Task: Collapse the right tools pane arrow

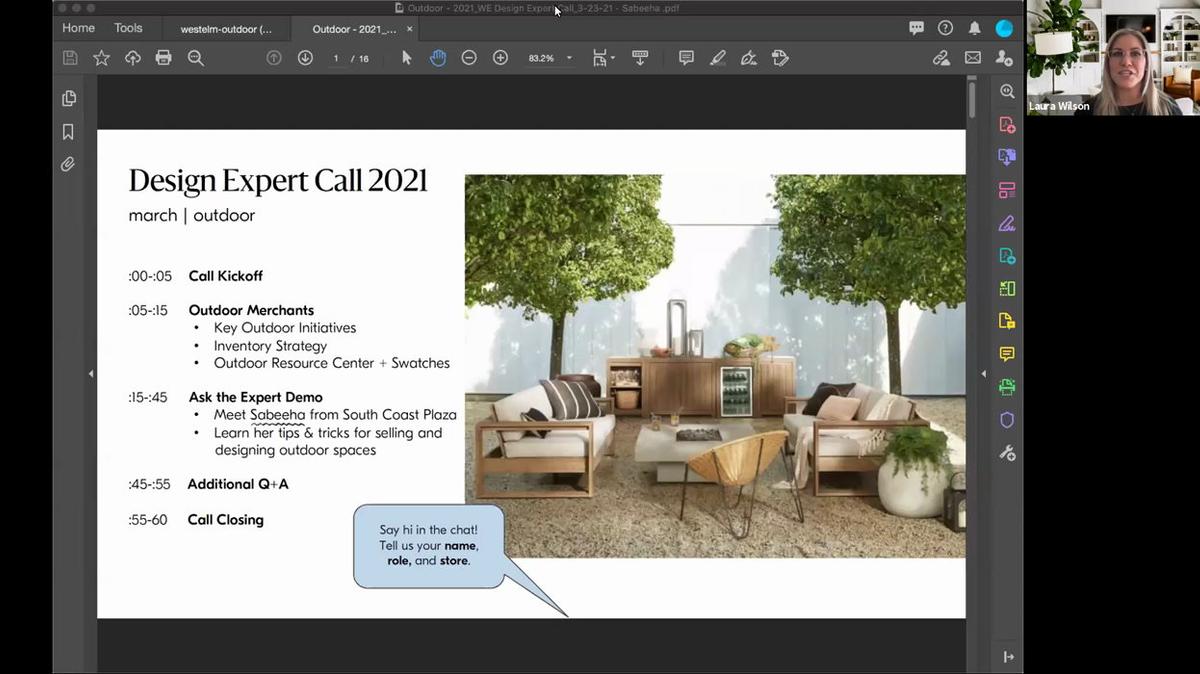Action: coord(983,374)
